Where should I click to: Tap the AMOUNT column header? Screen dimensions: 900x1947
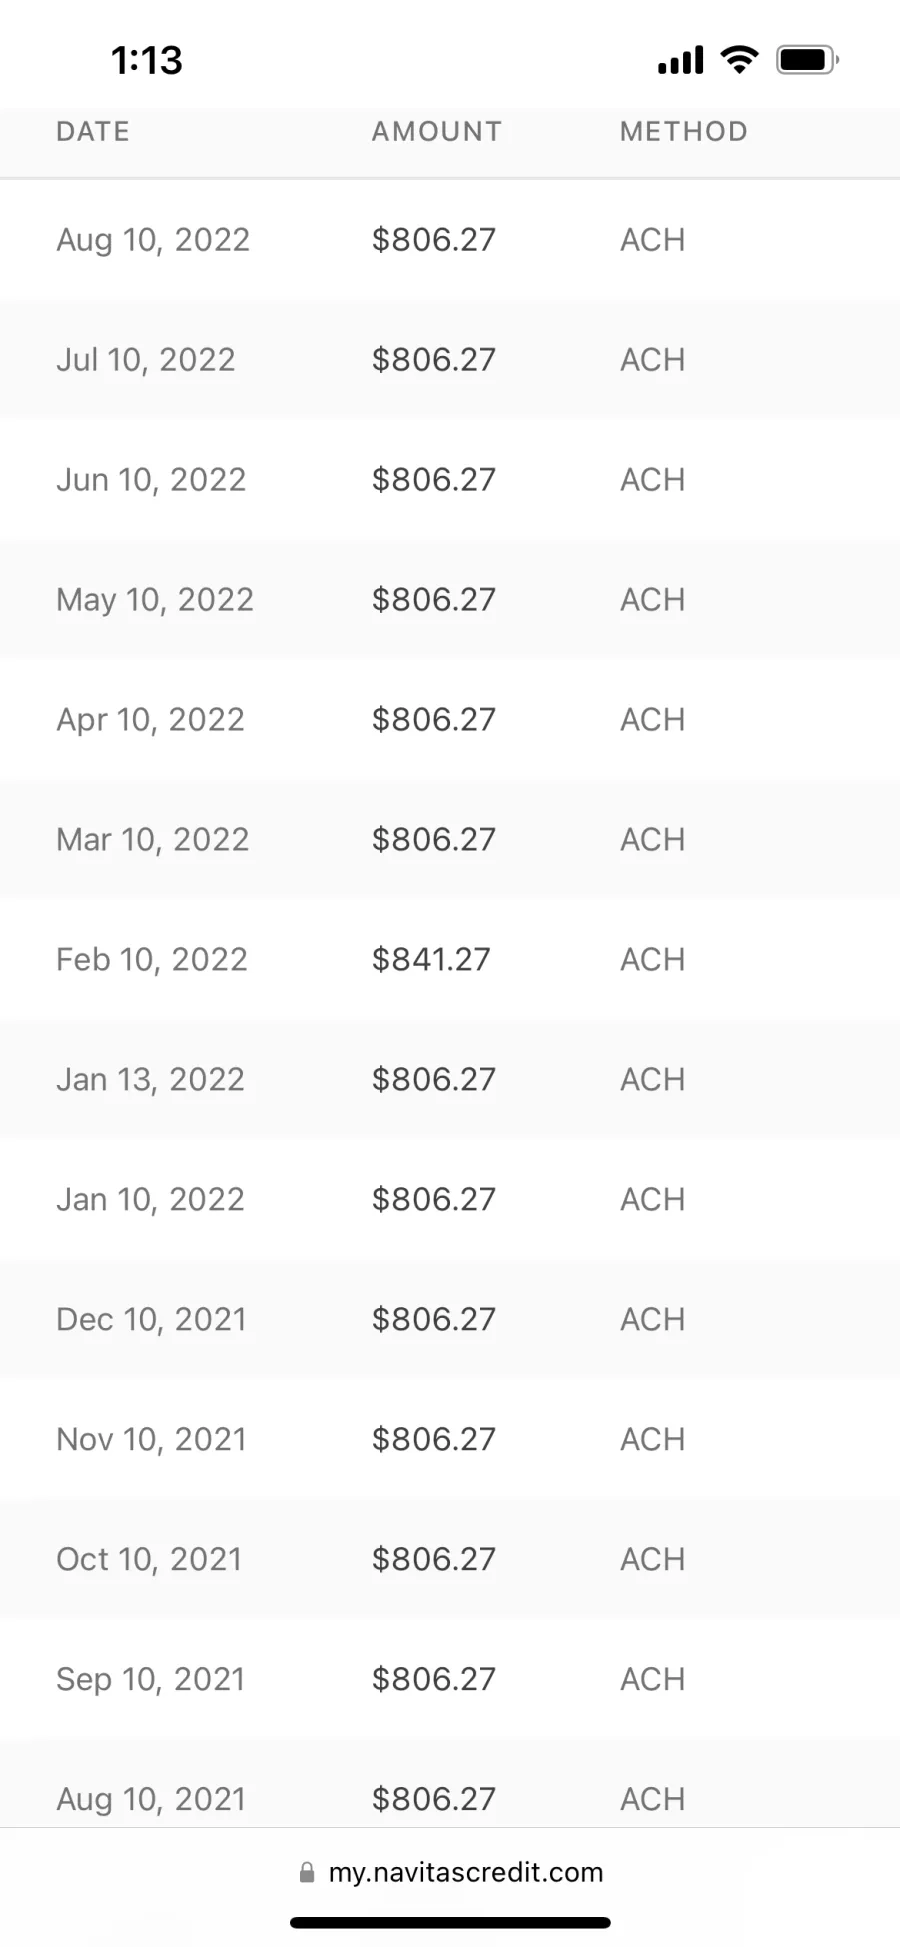[437, 132]
